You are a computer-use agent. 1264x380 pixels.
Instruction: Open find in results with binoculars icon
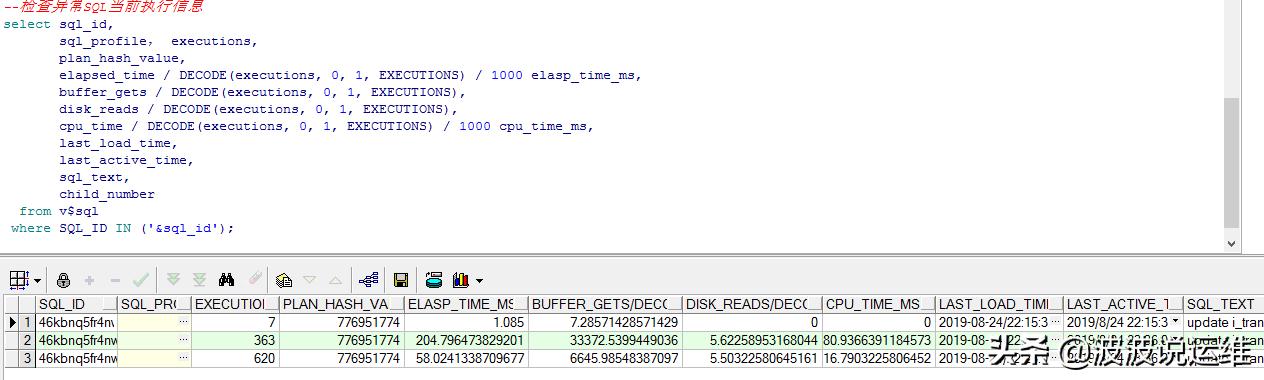(227, 281)
